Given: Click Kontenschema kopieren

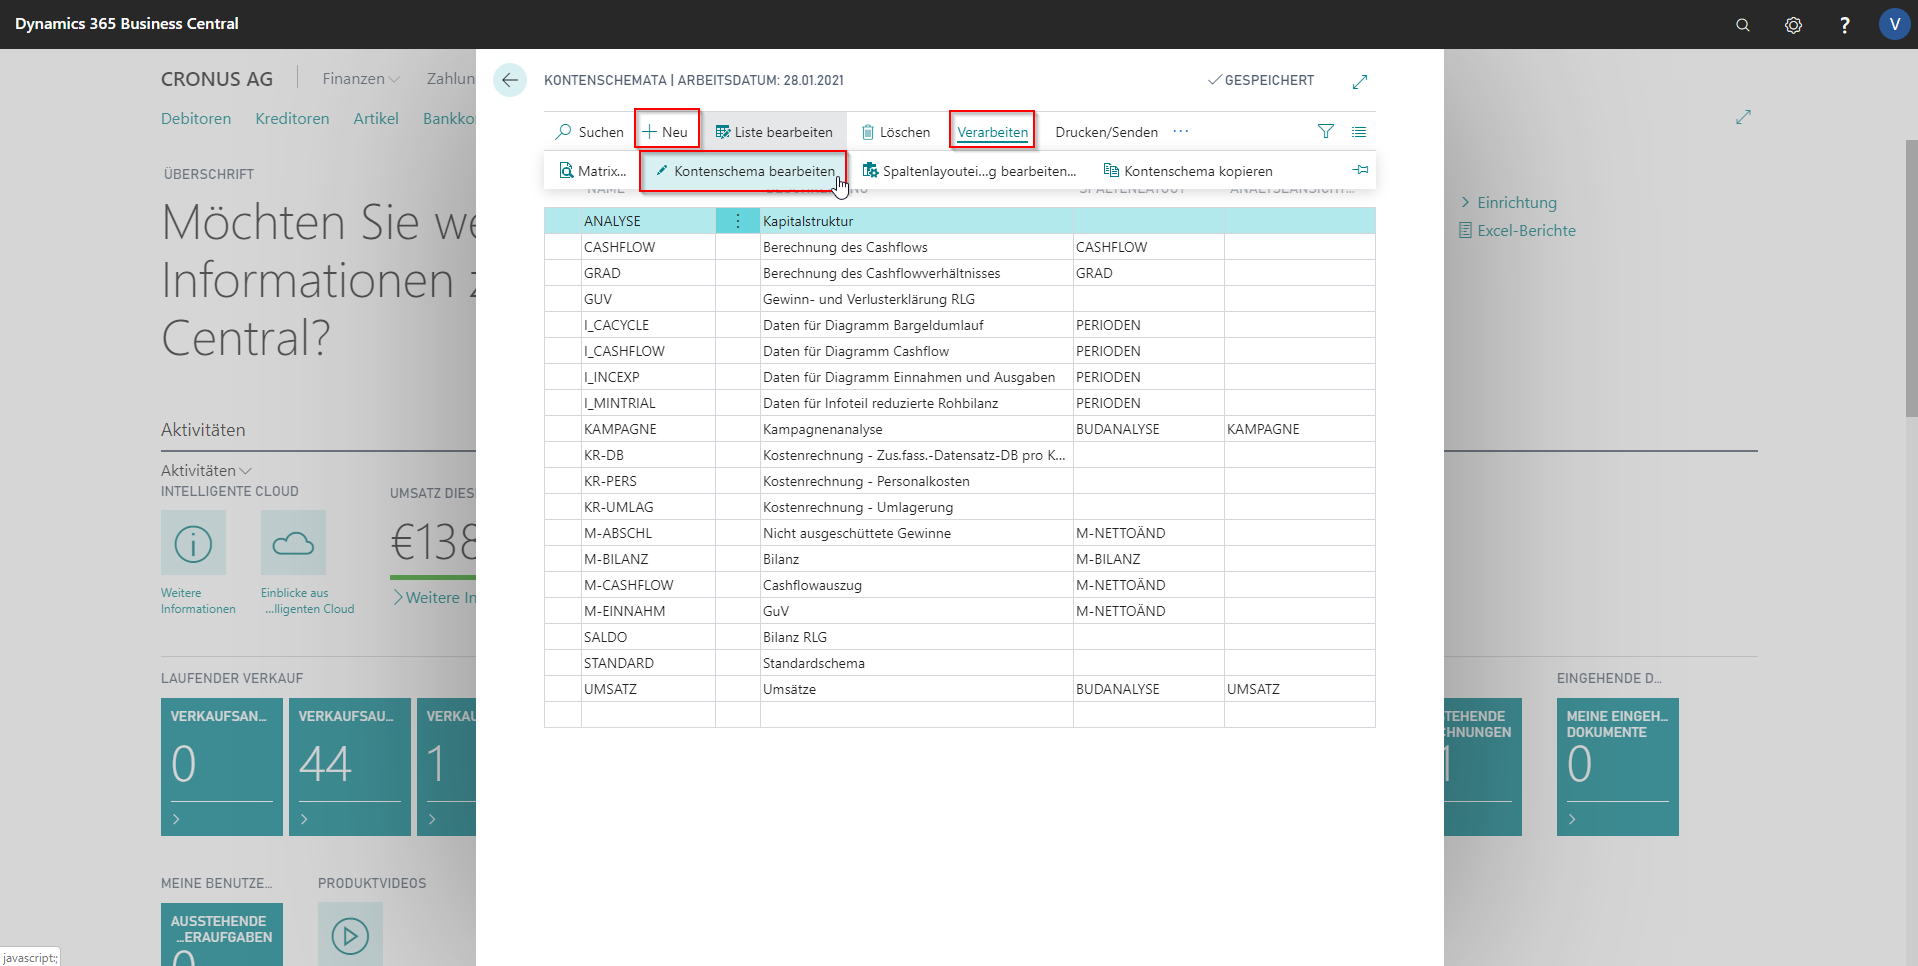Looking at the screenshot, I should coord(1188,171).
